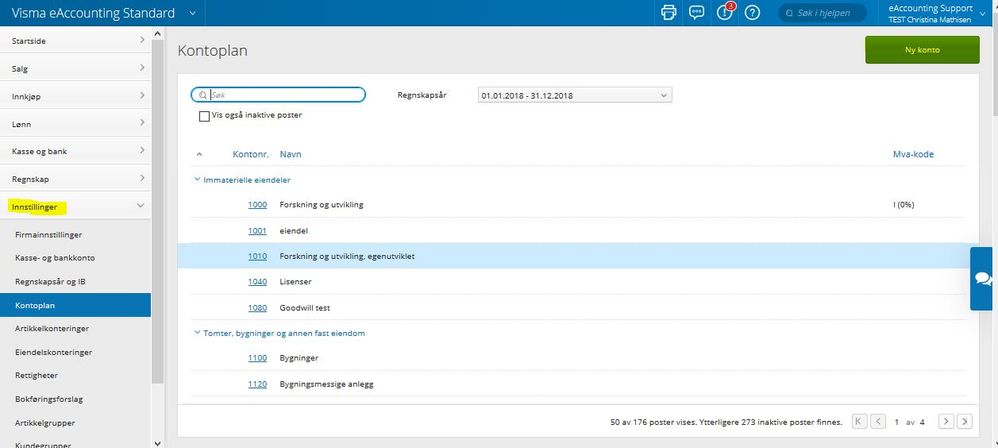Viewport: 998px width, 448px height.
Task: Click the 'Goodwill test' account name
Action: (x=304, y=308)
